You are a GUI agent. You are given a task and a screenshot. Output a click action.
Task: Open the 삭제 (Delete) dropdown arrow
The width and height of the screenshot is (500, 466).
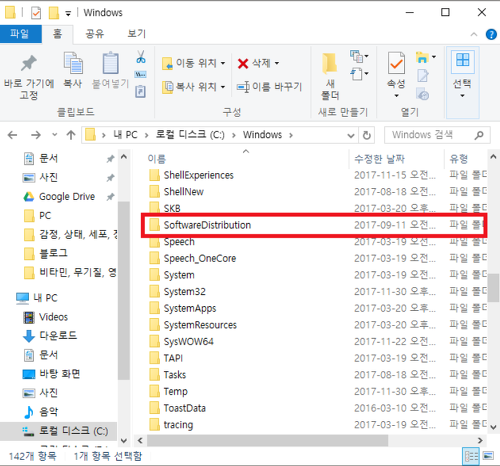pyautogui.click(x=277, y=63)
